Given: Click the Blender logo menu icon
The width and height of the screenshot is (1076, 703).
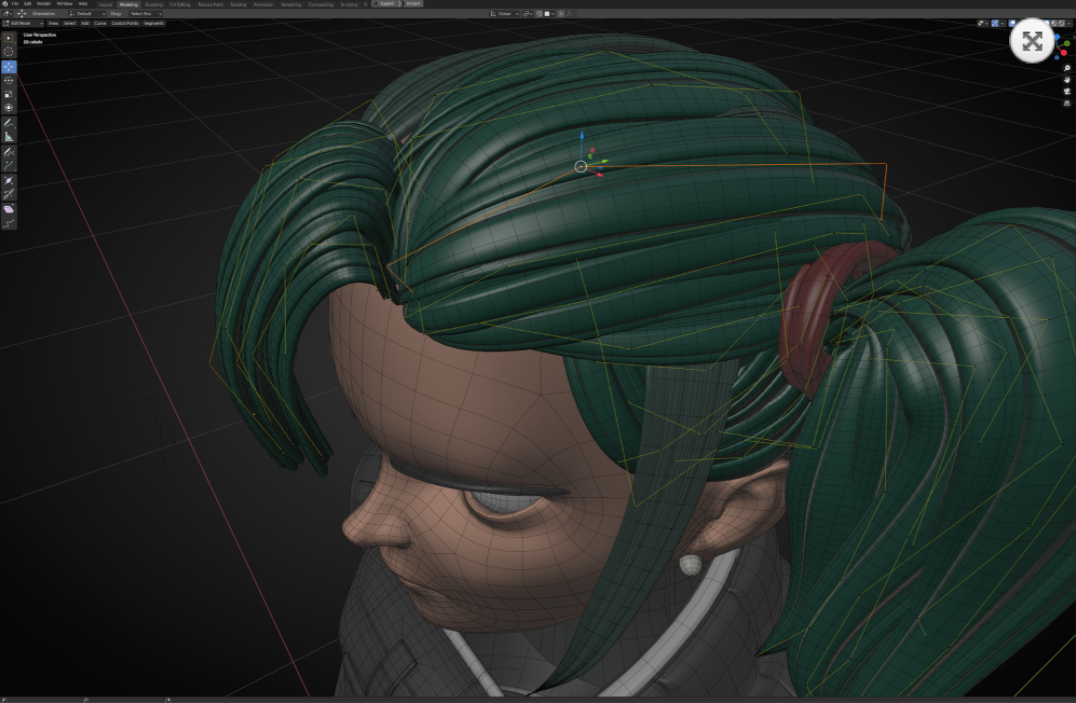Looking at the screenshot, I should [x=5, y=3].
